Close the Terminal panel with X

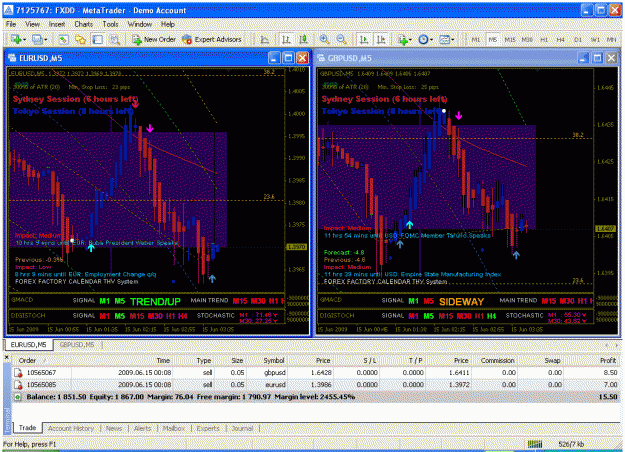click(x=6, y=358)
